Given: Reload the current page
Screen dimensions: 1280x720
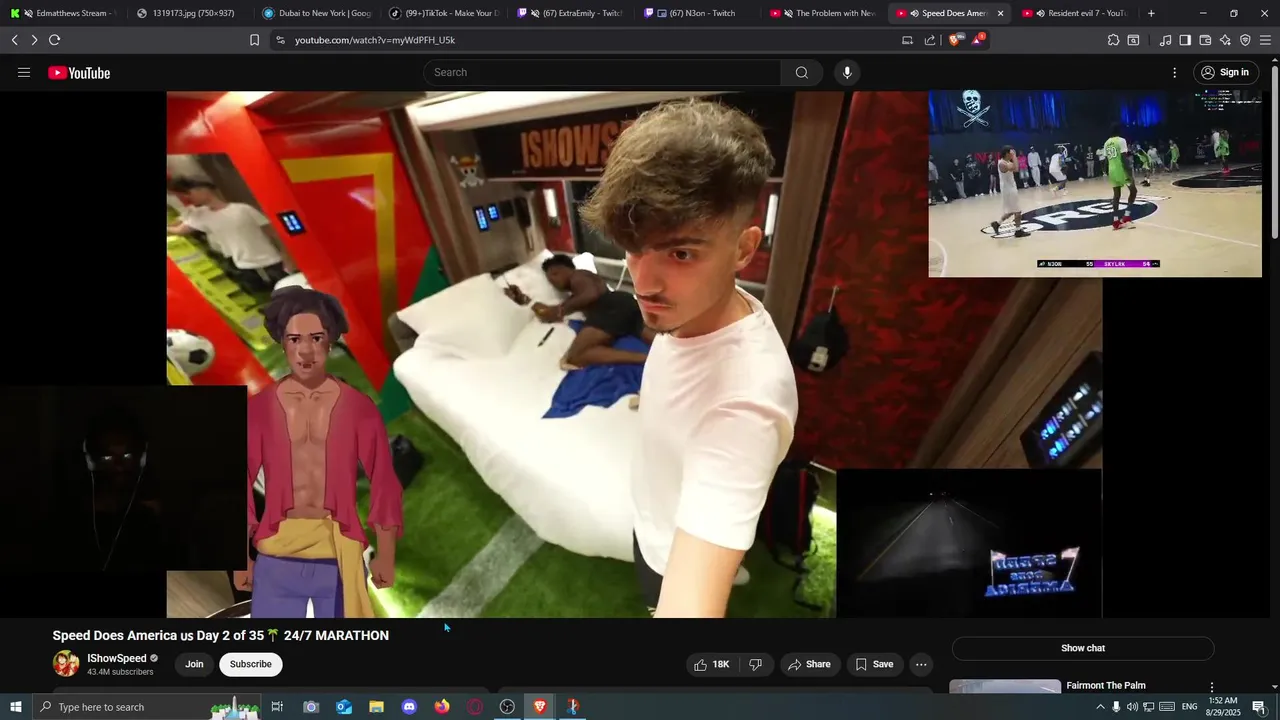Looking at the screenshot, I should (x=54, y=40).
